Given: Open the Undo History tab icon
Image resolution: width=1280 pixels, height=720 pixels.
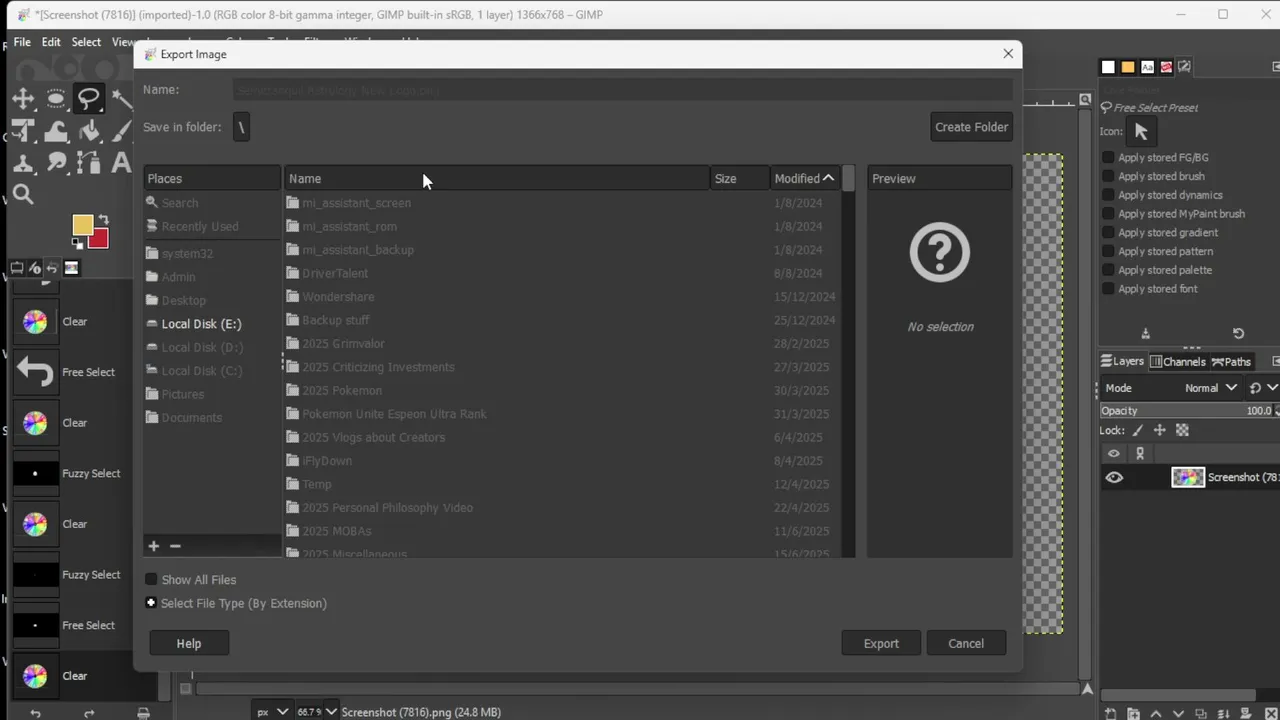Looking at the screenshot, I should [52, 268].
